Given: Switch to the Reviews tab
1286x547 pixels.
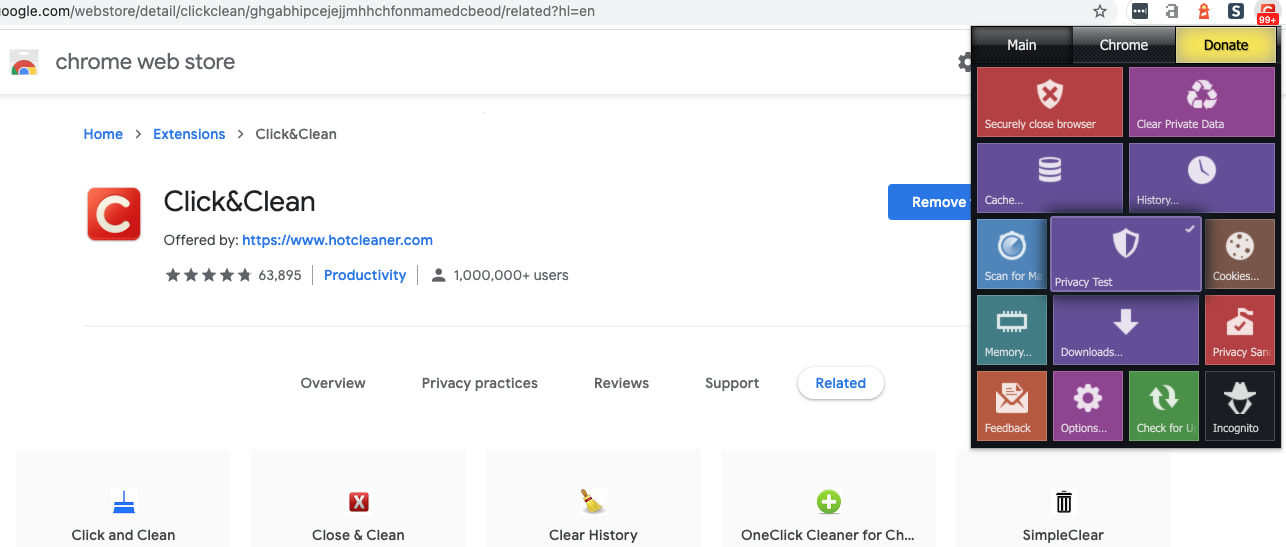Looking at the screenshot, I should 621,383.
